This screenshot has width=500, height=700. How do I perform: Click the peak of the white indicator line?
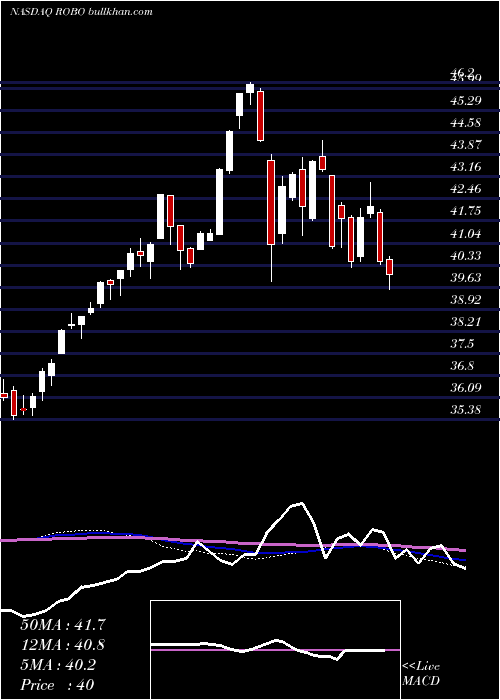[x=302, y=504]
